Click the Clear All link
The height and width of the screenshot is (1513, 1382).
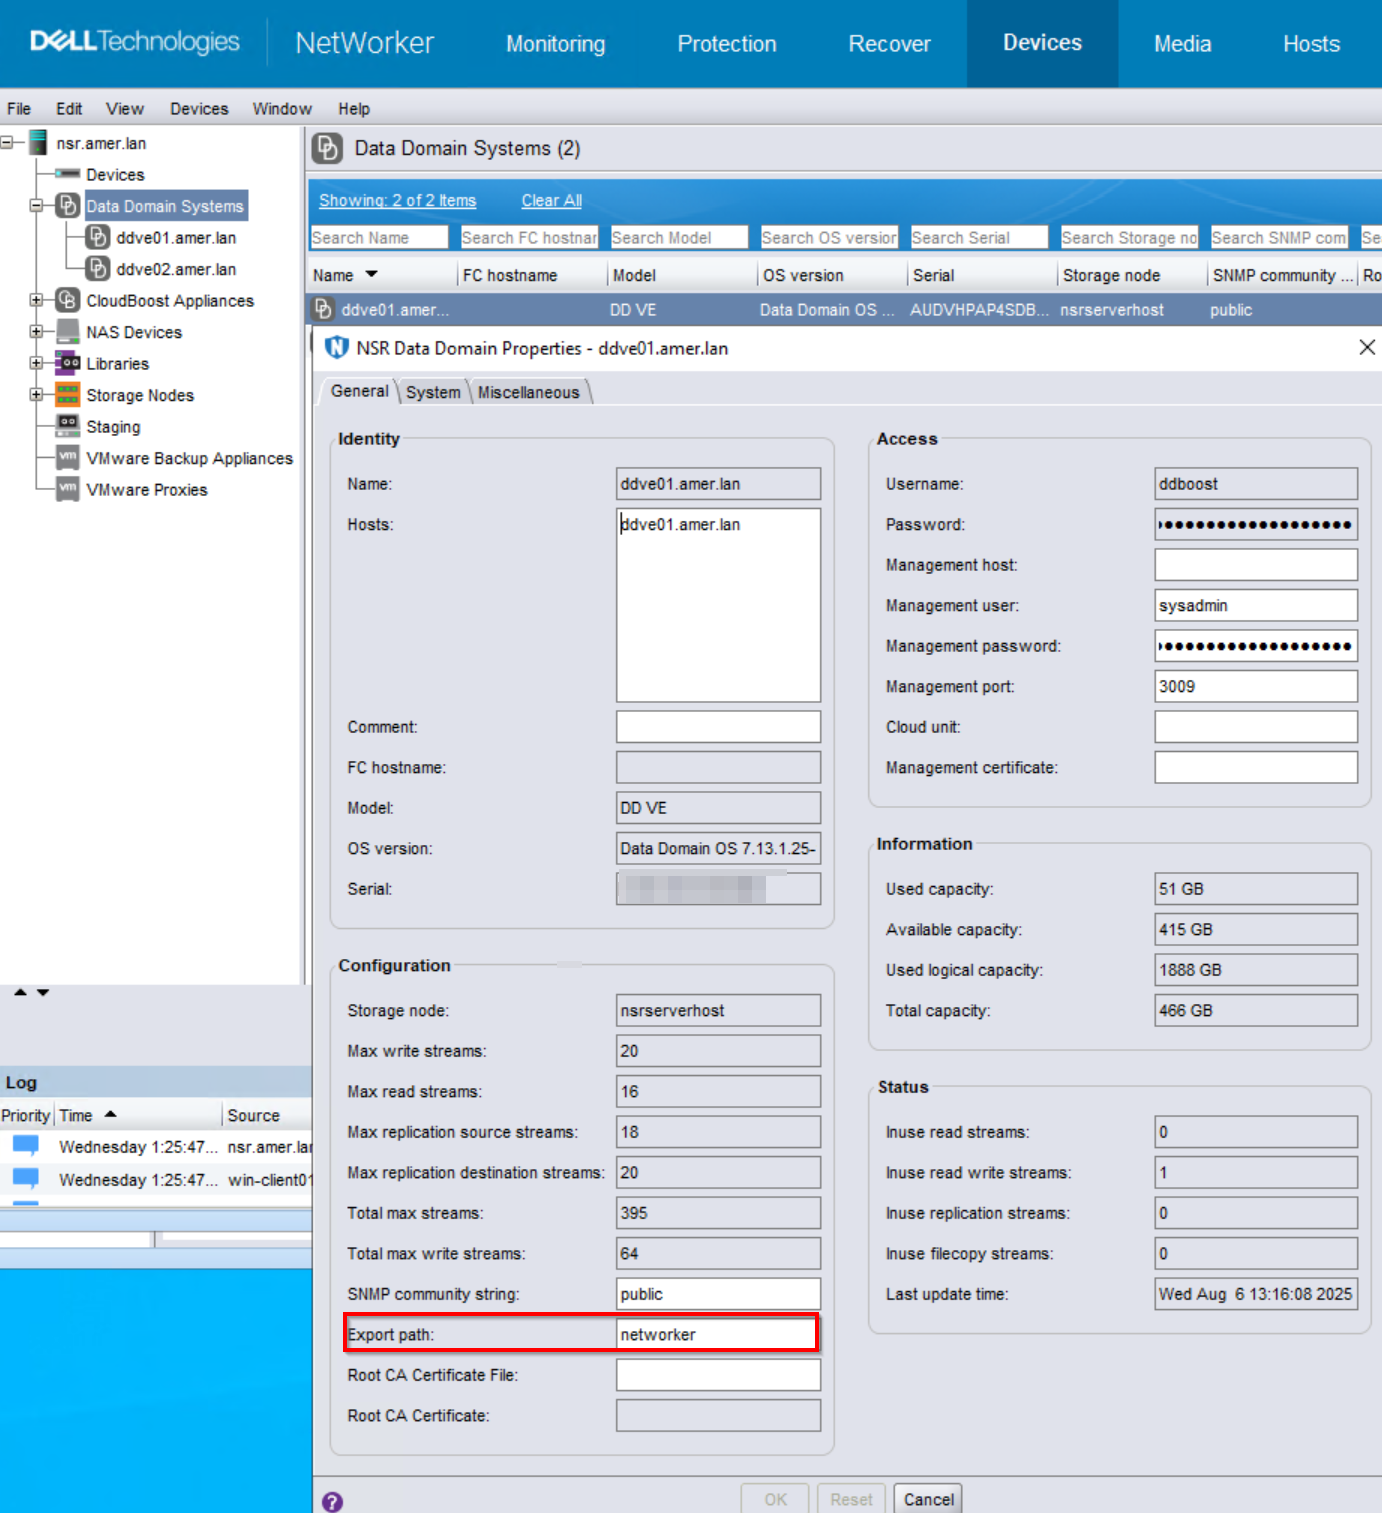(x=551, y=200)
